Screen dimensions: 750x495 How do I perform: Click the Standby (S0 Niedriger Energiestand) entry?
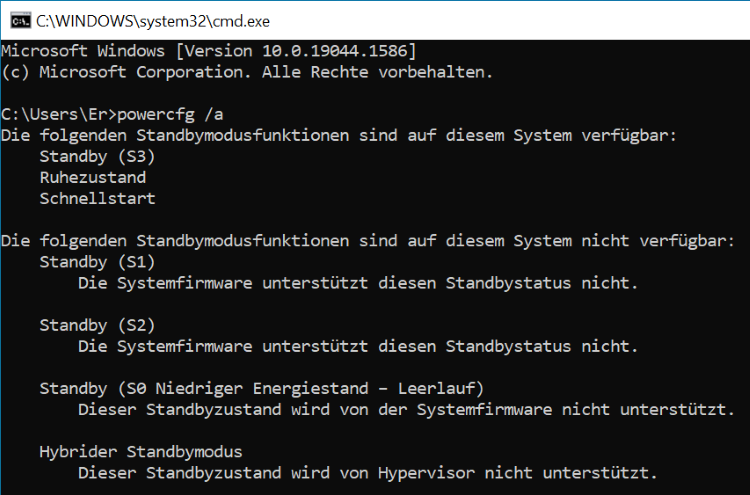261,388
